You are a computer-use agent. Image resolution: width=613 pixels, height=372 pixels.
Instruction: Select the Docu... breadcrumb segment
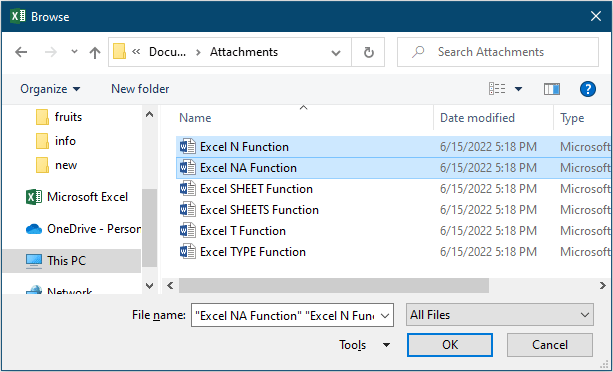coord(167,52)
